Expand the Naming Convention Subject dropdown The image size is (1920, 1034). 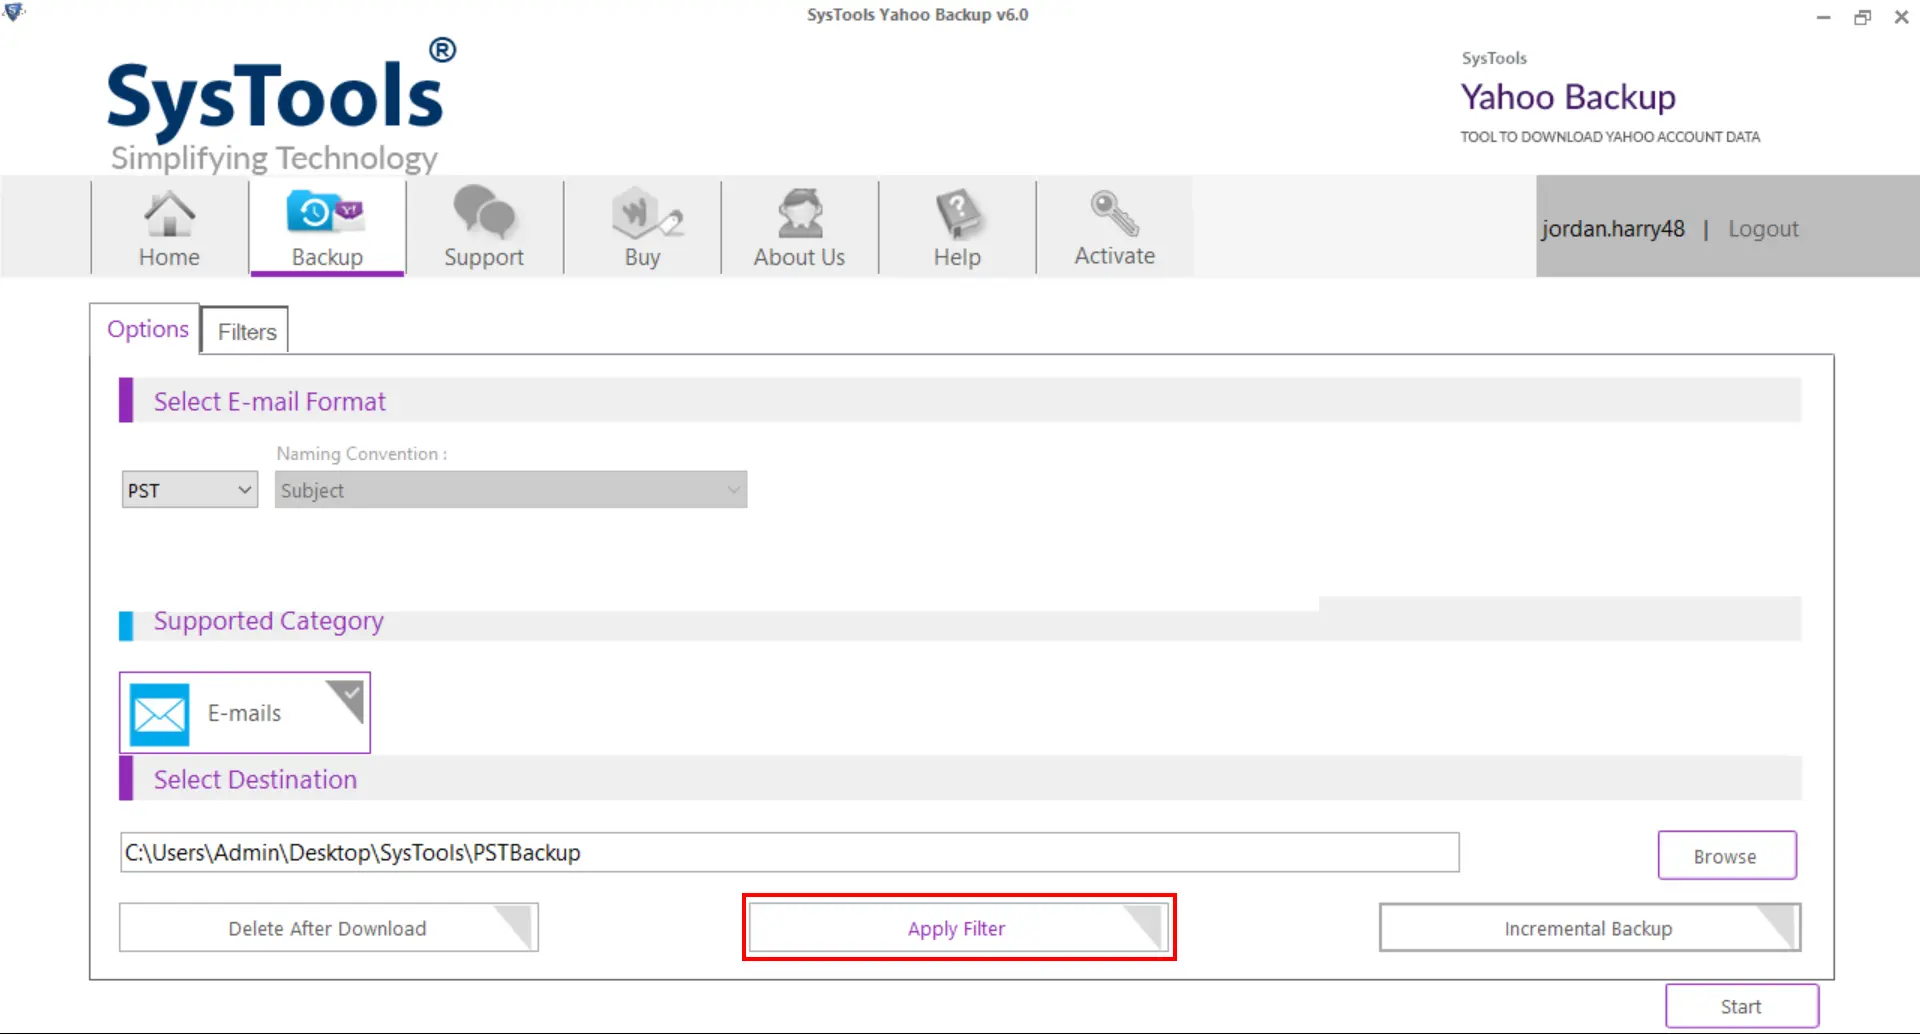(511, 490)
